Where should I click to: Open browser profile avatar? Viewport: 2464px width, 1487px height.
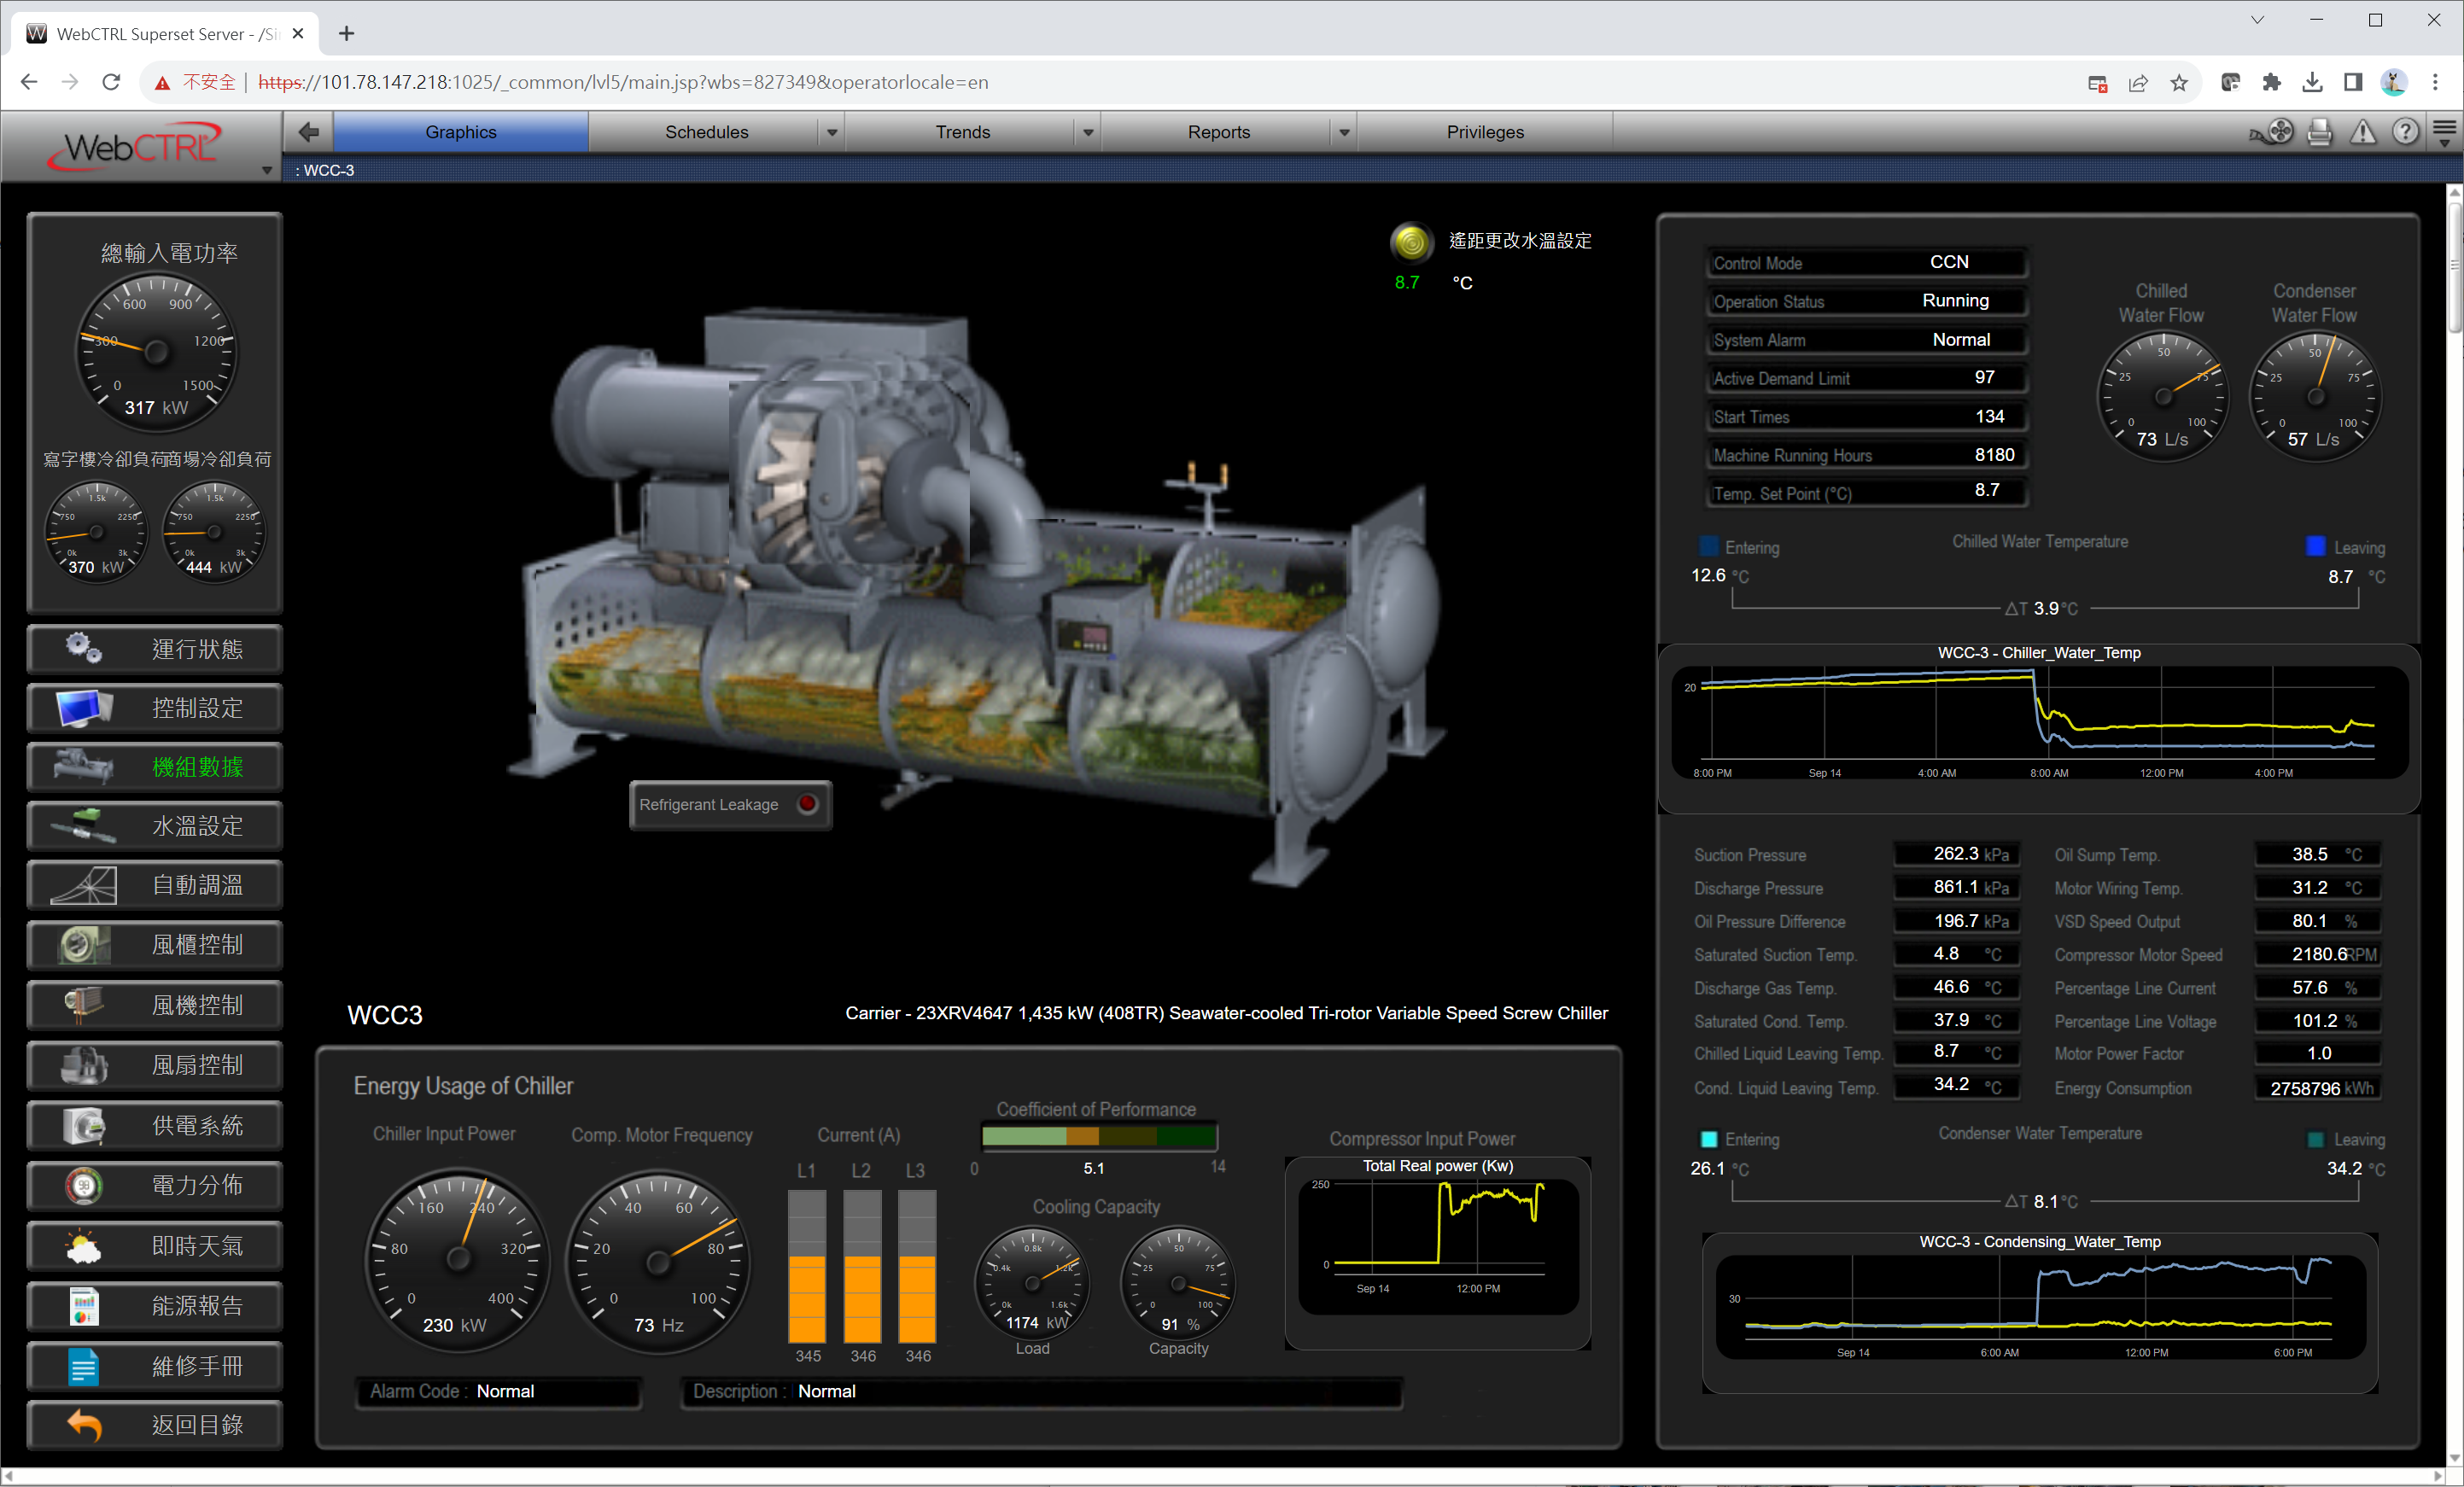(2394, 83)
